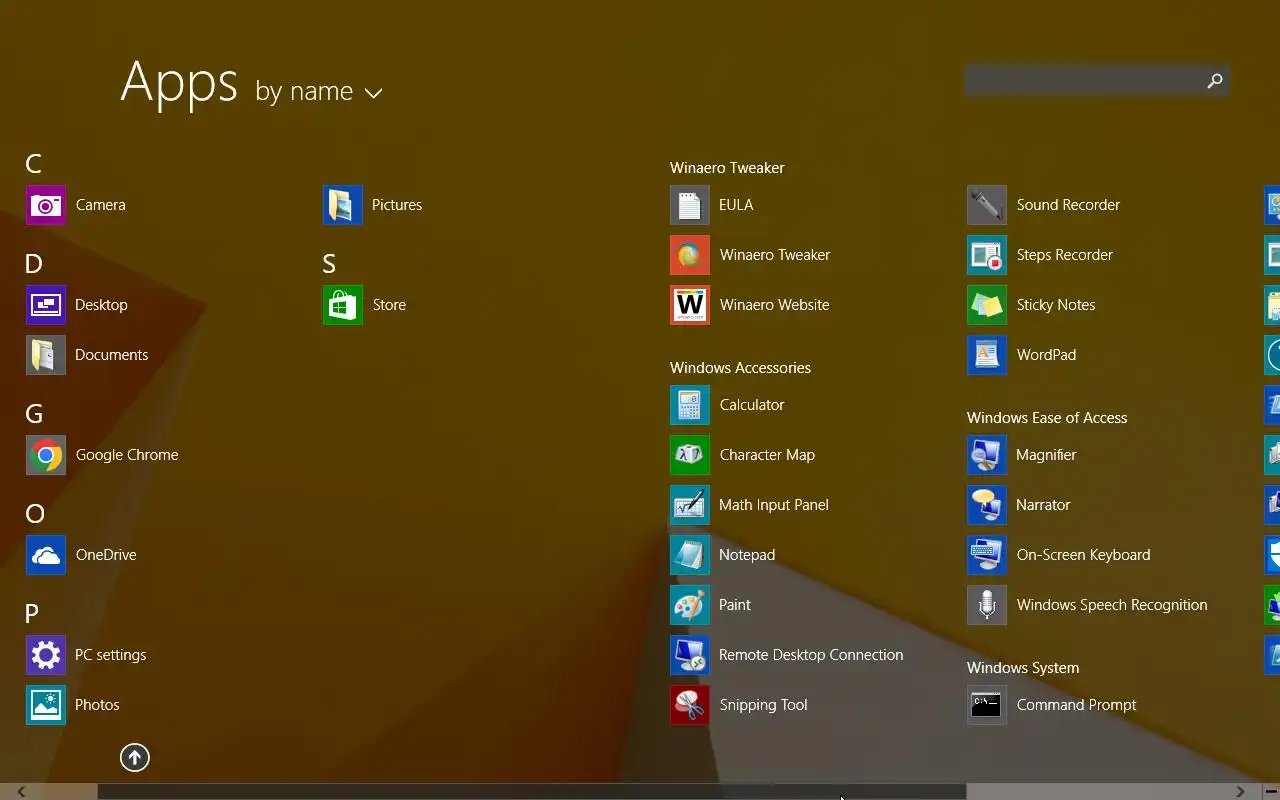Open the Camera app icon
The height and width of the screenshot is (800, 1280).
[46, 205]
